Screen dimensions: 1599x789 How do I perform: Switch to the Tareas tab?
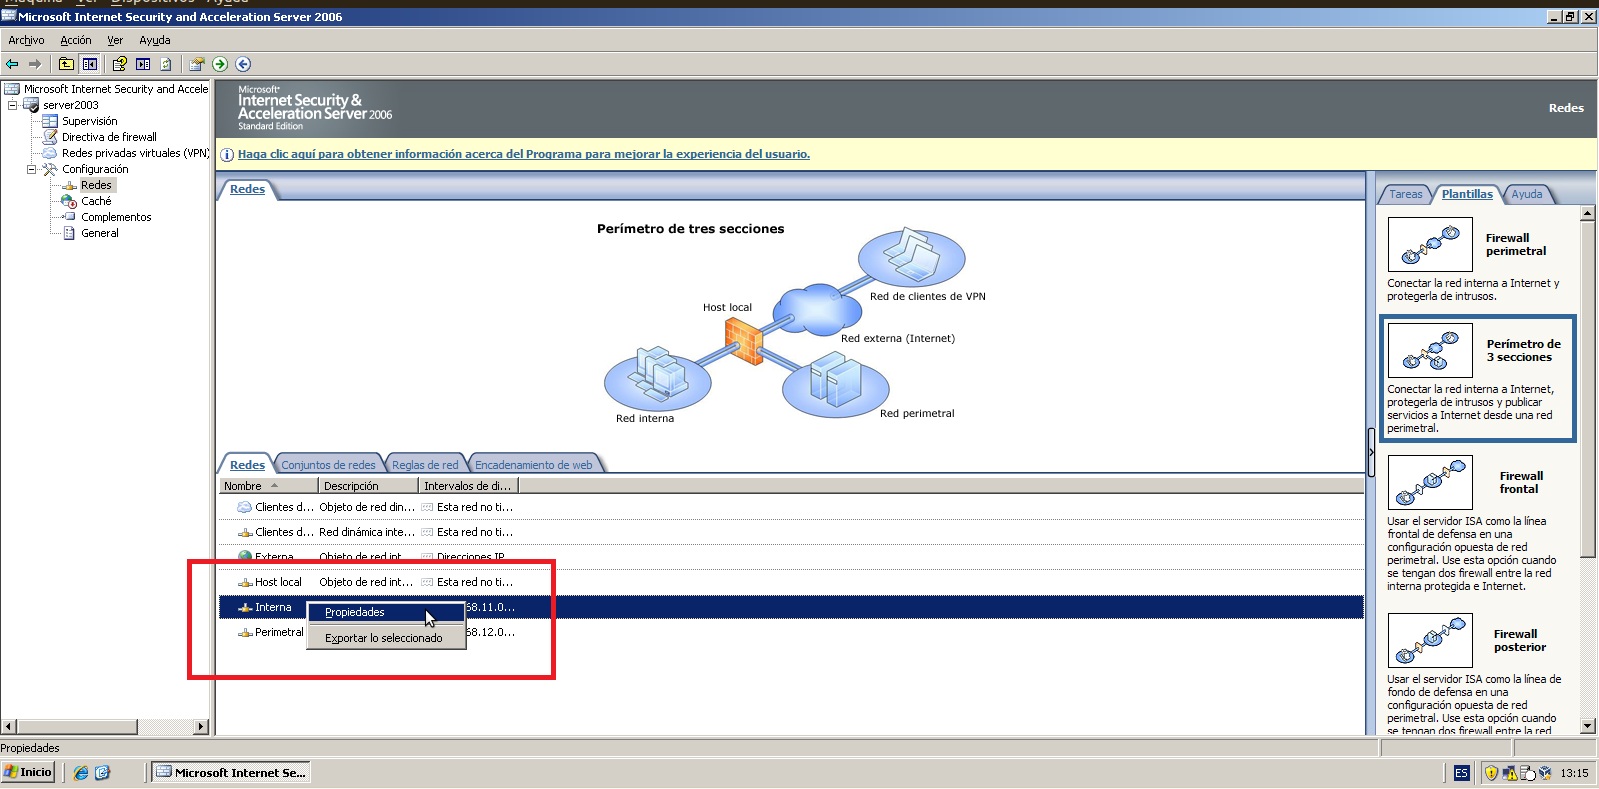click(1405, 194)
